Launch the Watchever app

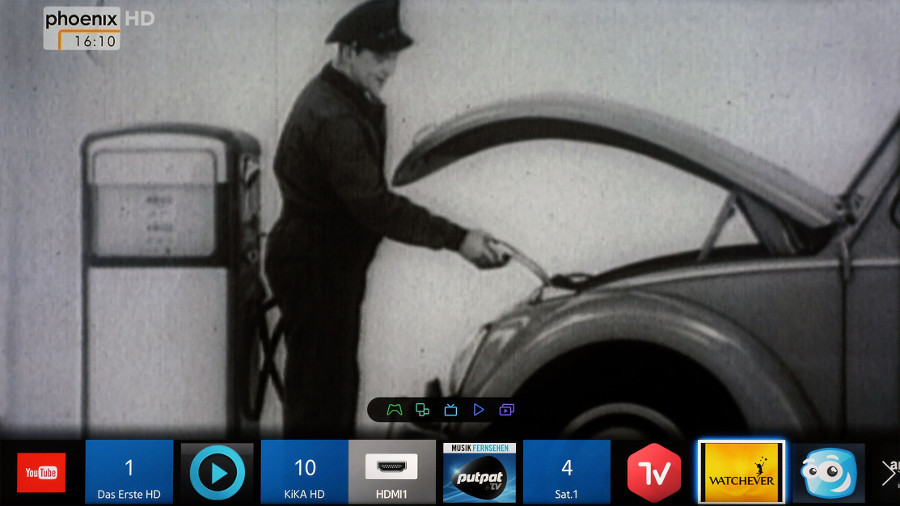tap(741, 472)
